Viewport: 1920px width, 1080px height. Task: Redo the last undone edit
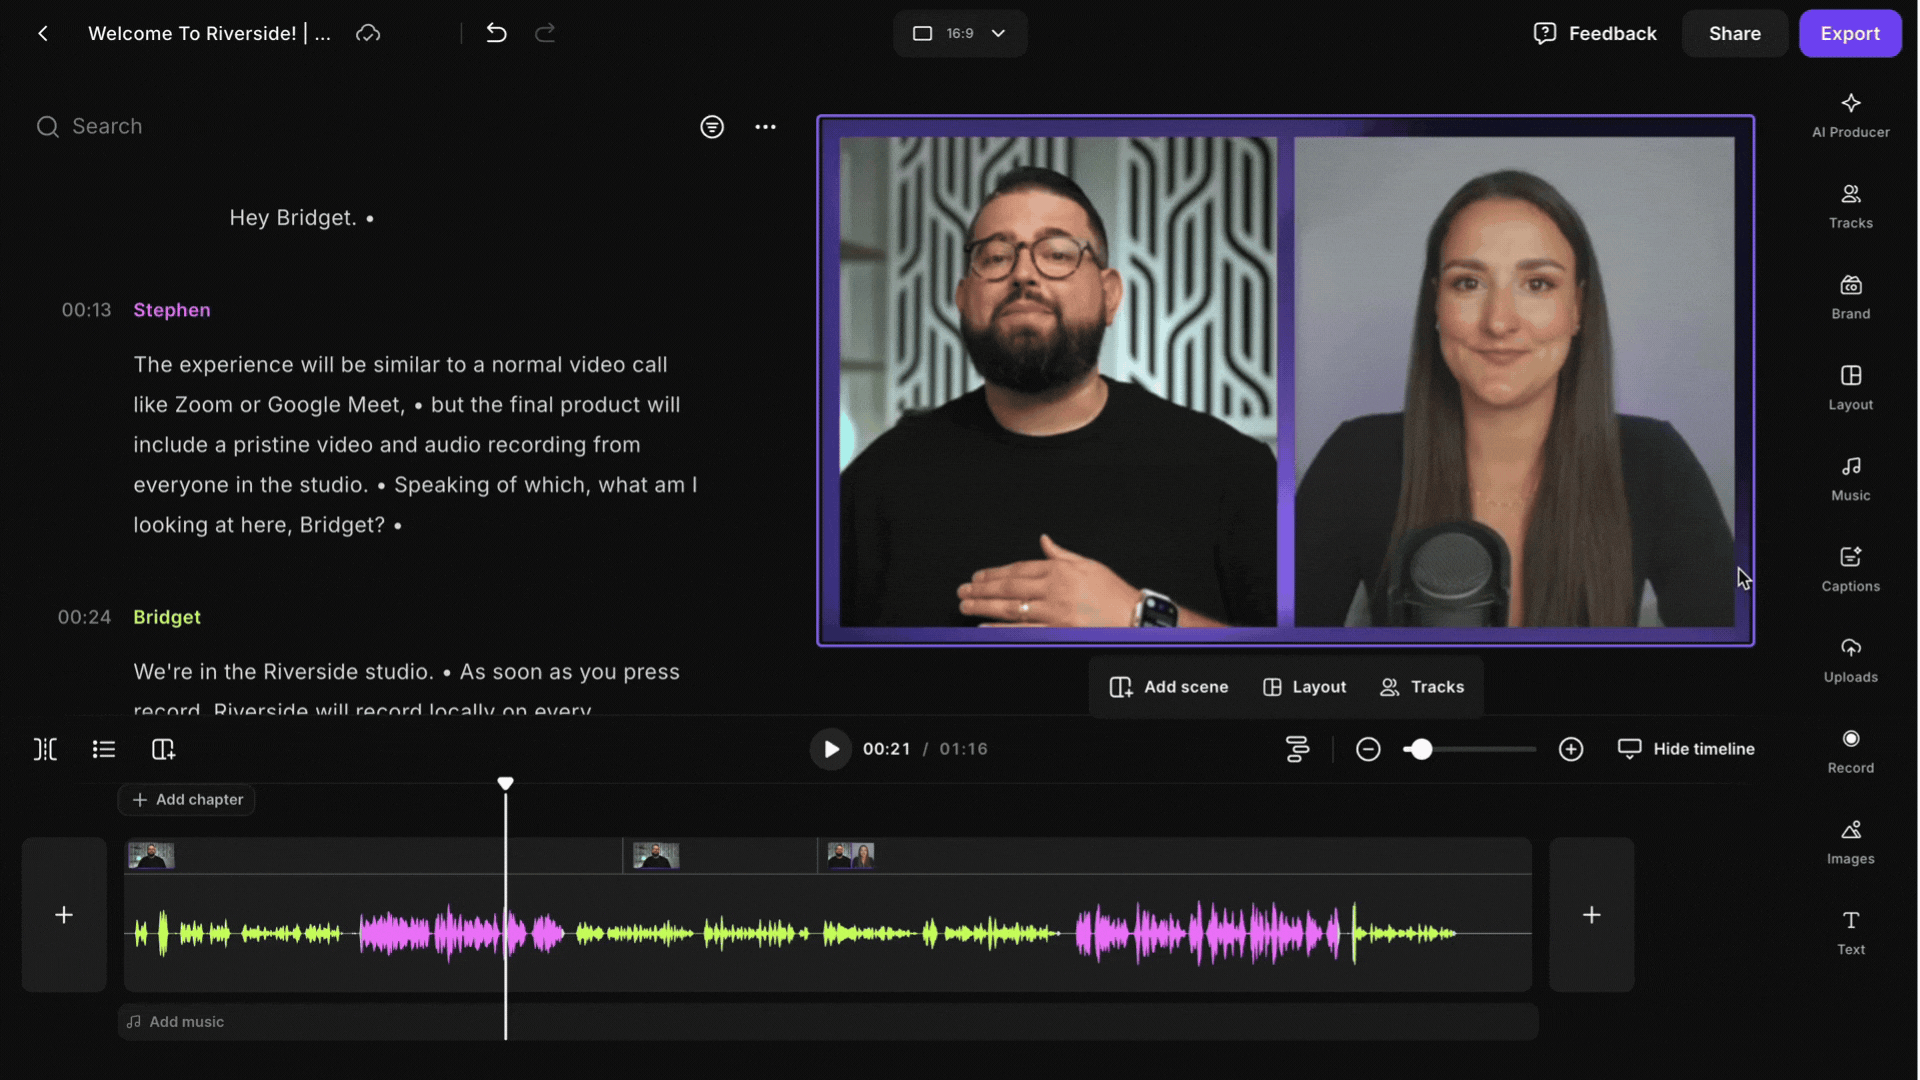545,33
